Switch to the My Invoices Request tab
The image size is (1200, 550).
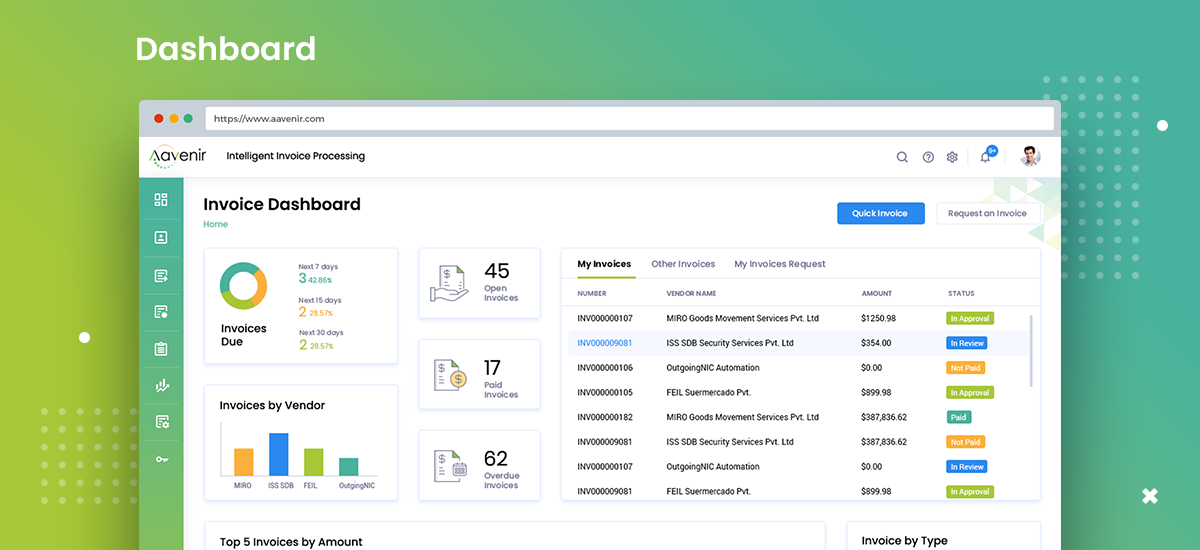pos(780,264)
